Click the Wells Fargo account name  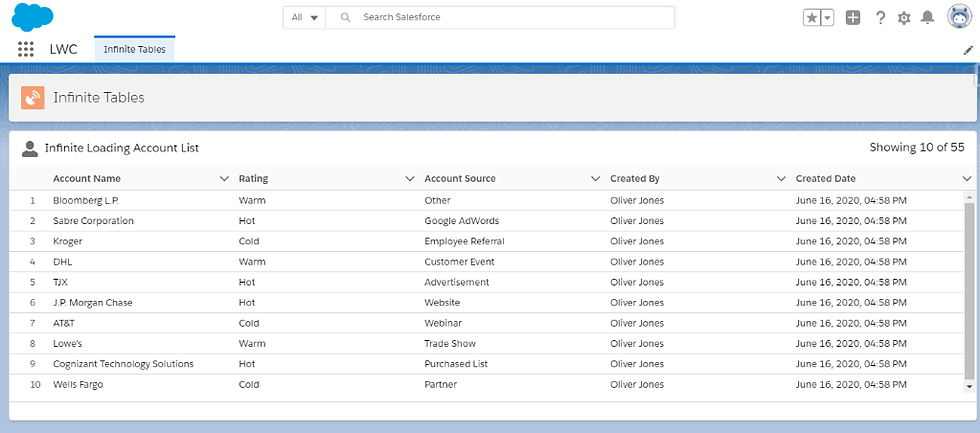pyautogui.click(x=78, y=384)
